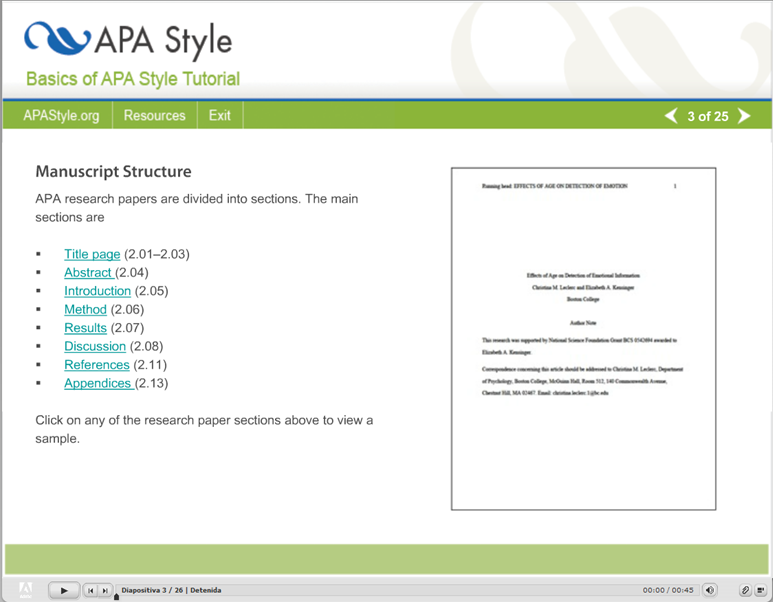The width and height of the screenshot is (773, 602).
Task: Click Exit in the green navigation bar
Action: [x=219, y=115]
